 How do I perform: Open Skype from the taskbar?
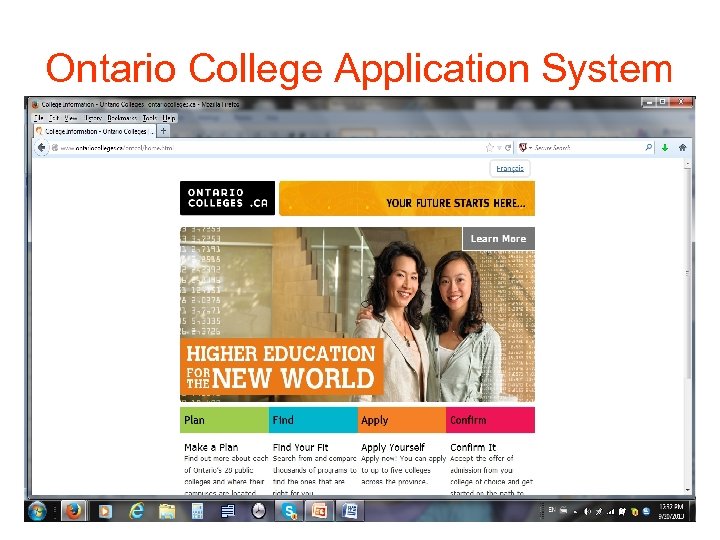pos(289,511)
